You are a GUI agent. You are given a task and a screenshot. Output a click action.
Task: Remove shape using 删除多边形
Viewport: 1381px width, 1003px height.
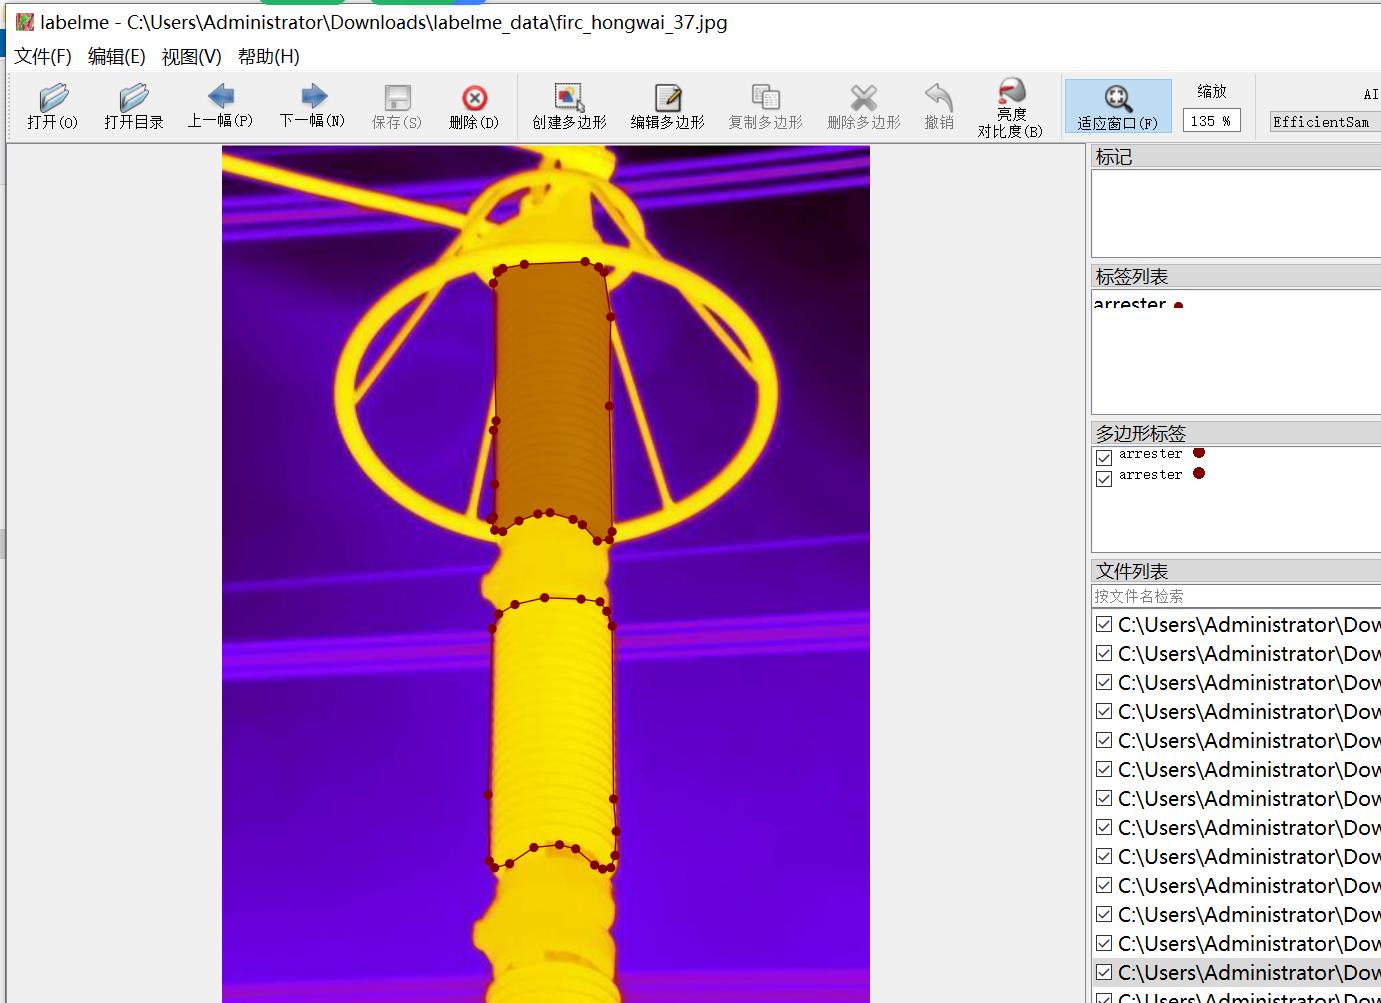point(863,106)
